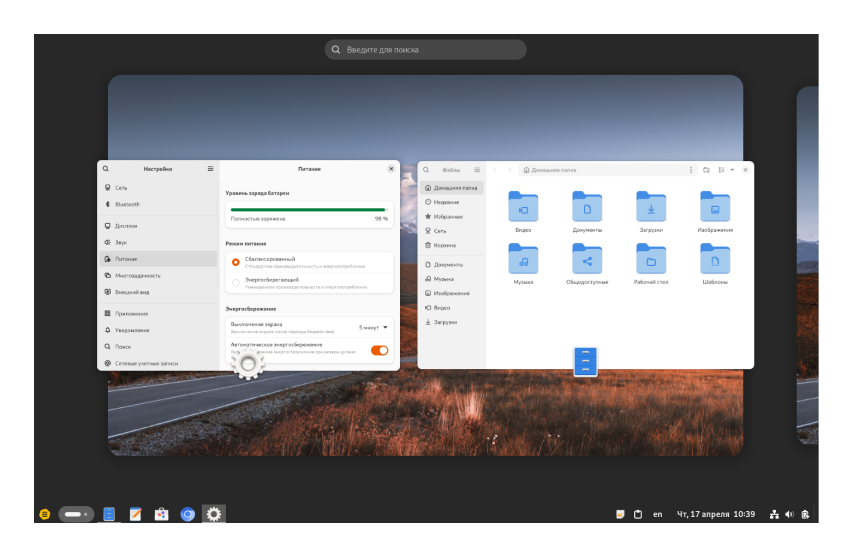The height and width of the screenshot is (557, 853).
Task: Open the hamburger menu in the Files window
Action: [x=477, y=170]
